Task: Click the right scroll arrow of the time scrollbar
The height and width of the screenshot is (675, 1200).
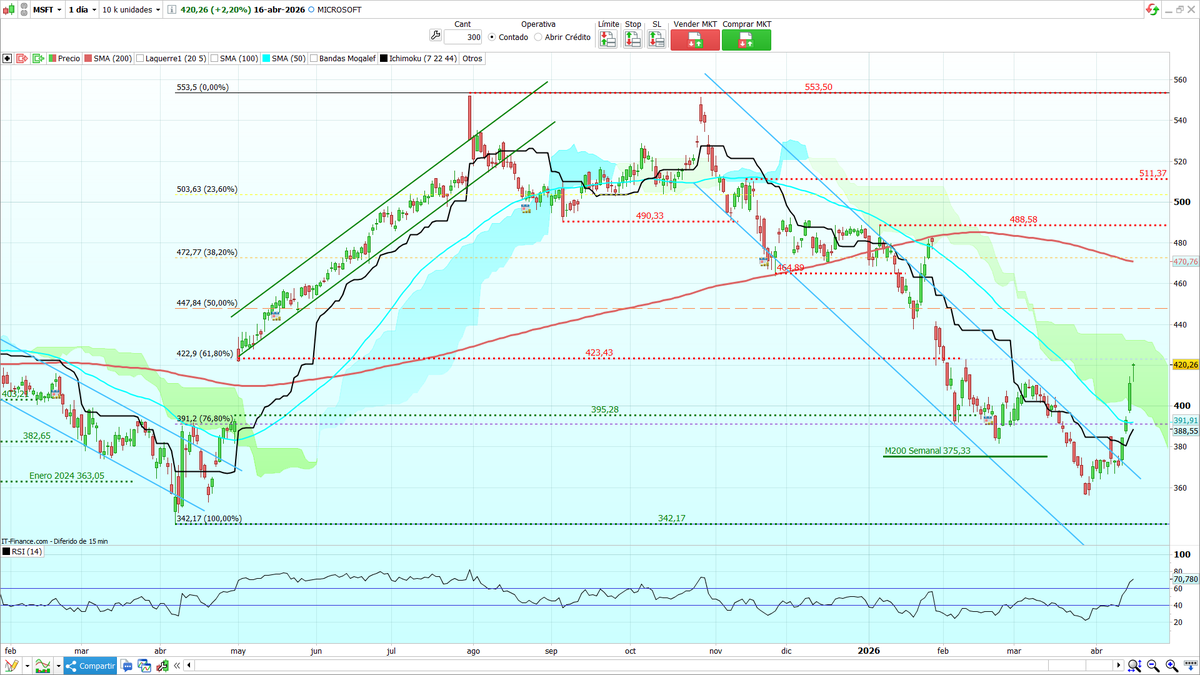Action: click(x=1120, y=665)
